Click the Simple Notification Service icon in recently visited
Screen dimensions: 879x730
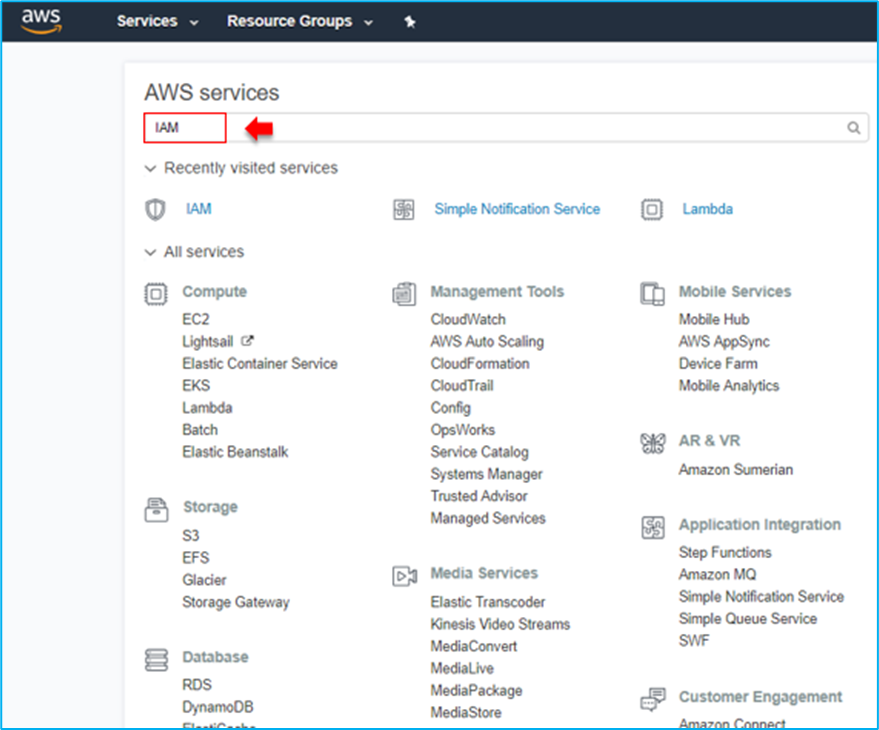tap(404, 210)
